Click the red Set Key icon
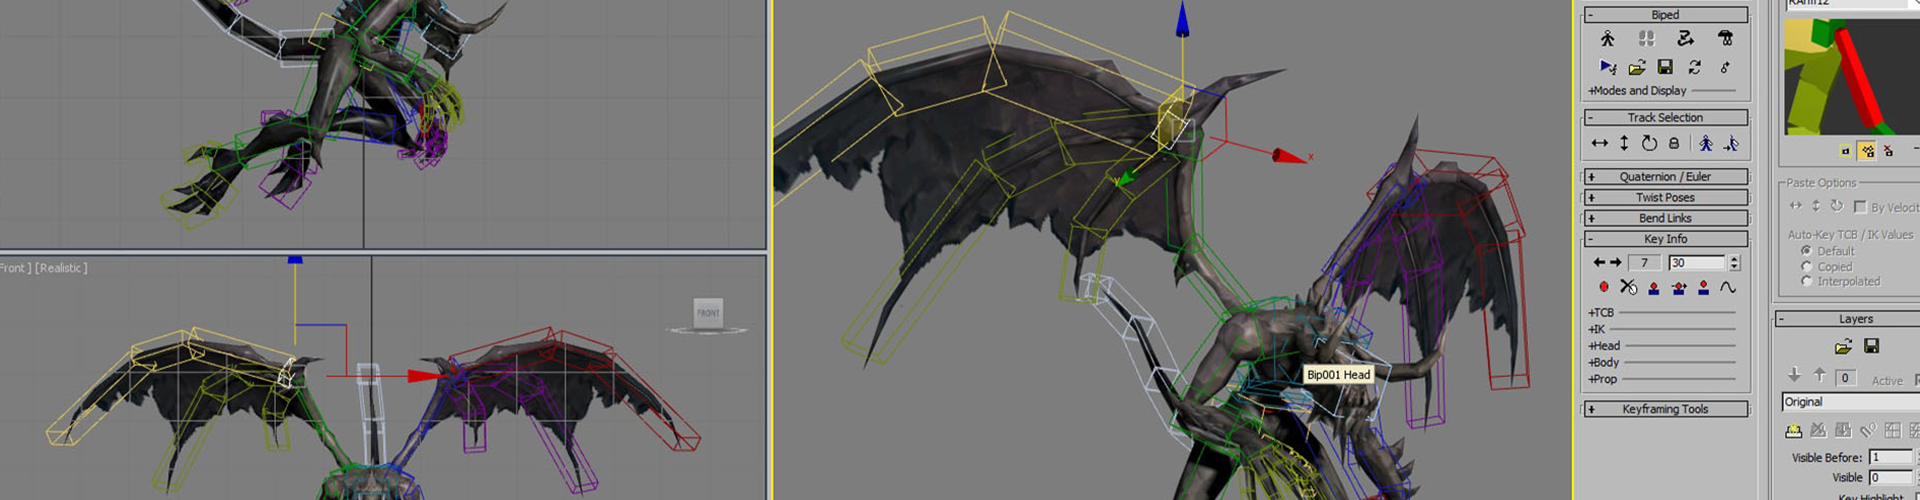The width and height of the screenshot is (1920, 500). coord(1604,288)
